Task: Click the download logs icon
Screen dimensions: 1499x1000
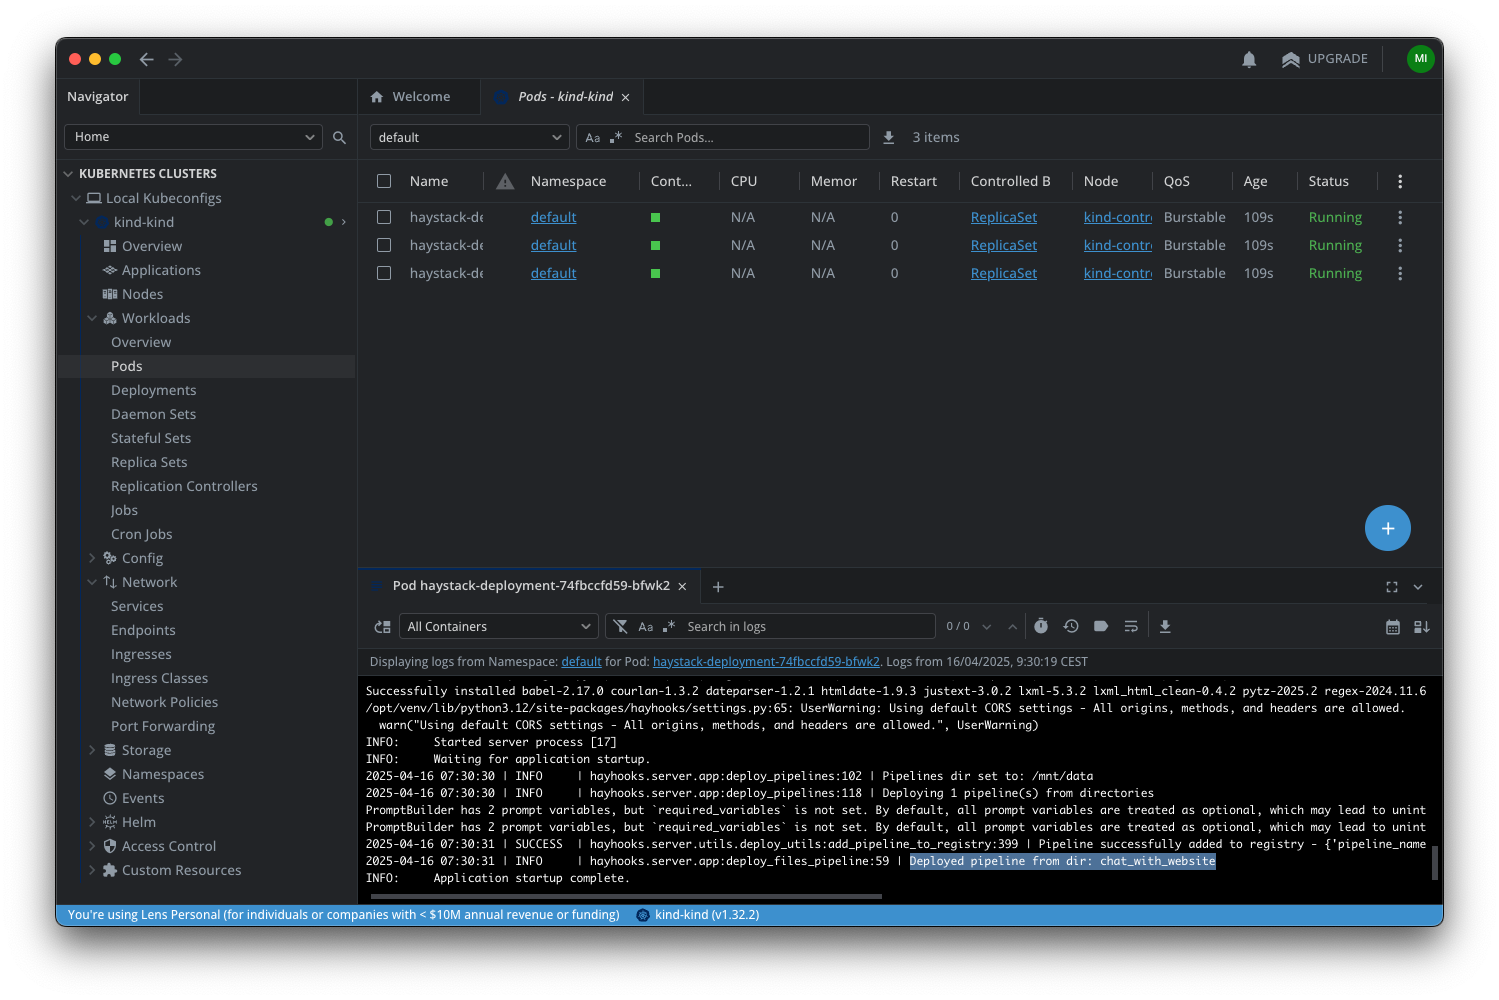Action: point(1165,626)
